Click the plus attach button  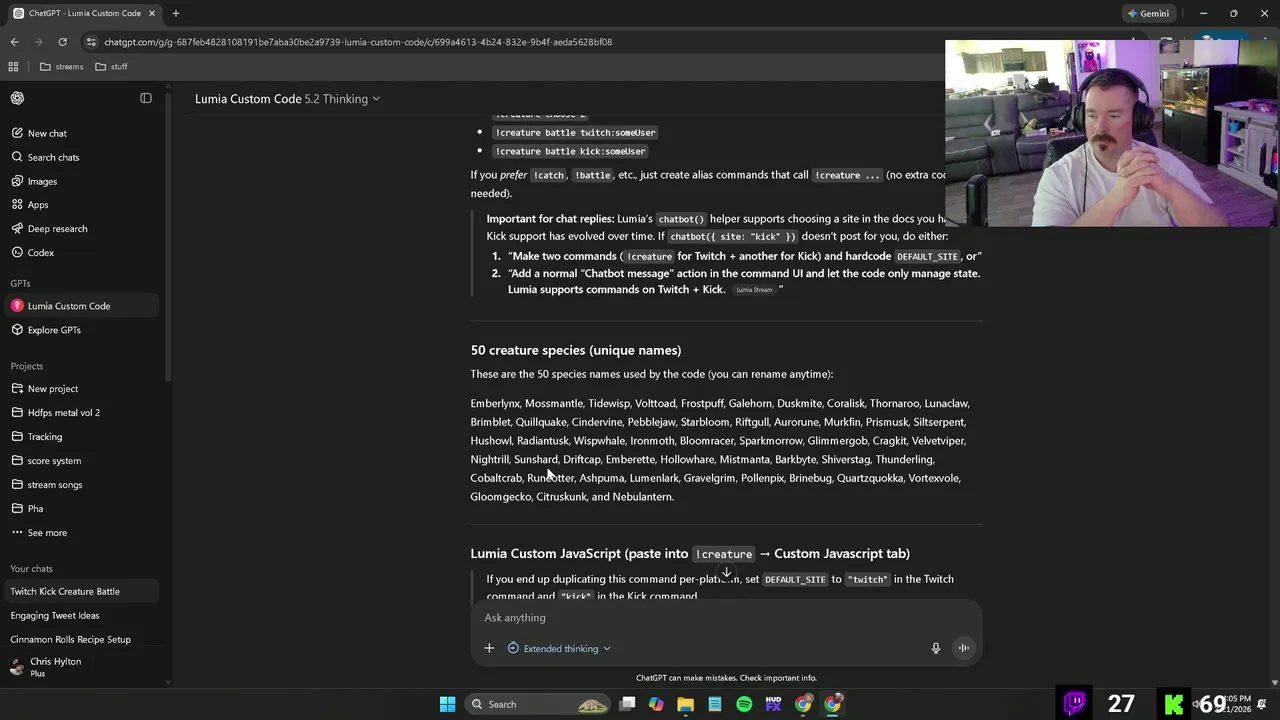pos(489,648)
